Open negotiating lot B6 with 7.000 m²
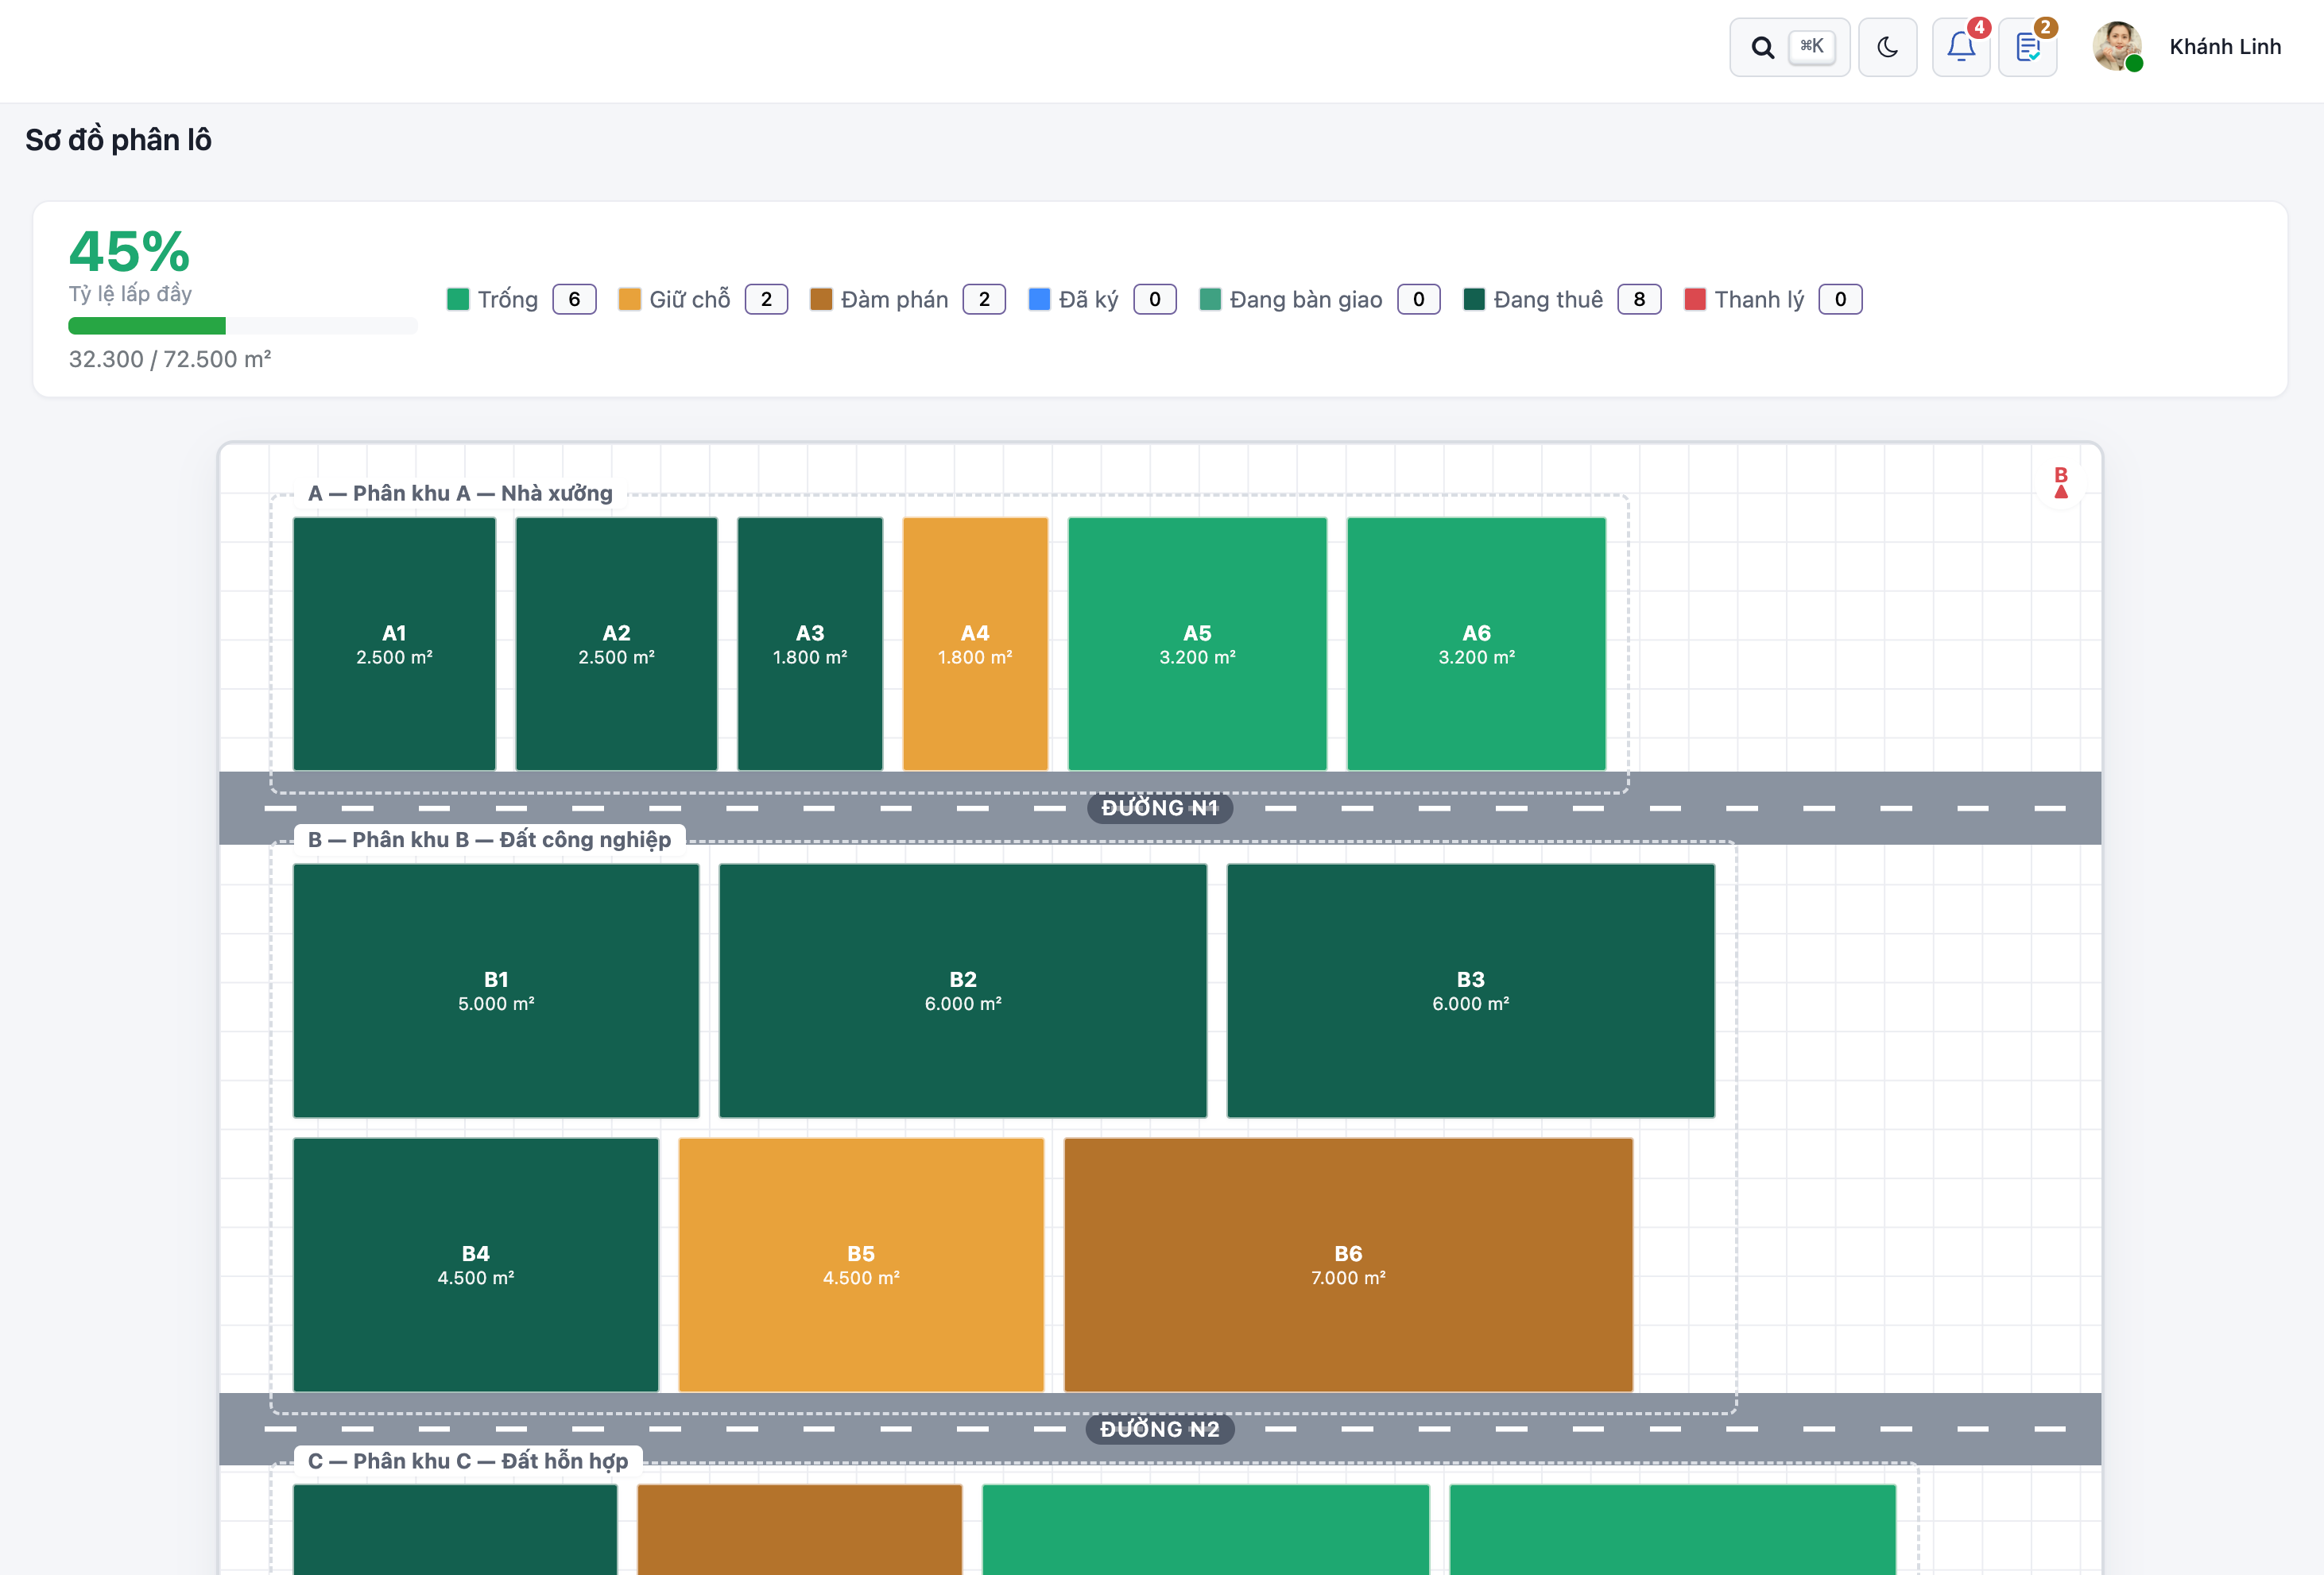Image resolution: width=2324 pixels, height=1575 pixels. click(x=1348, y=1265)
